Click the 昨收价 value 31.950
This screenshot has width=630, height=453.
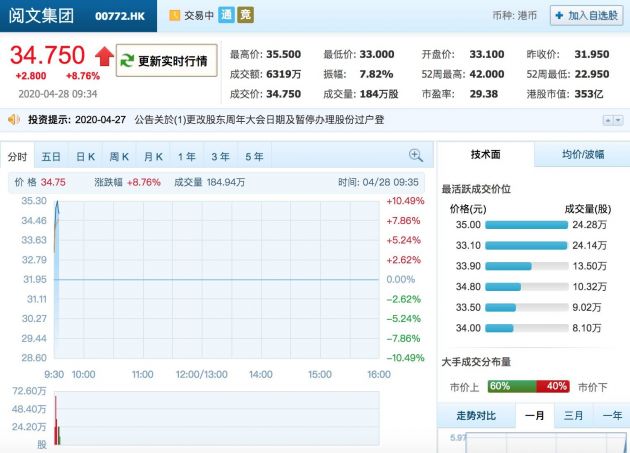(592, 54)
